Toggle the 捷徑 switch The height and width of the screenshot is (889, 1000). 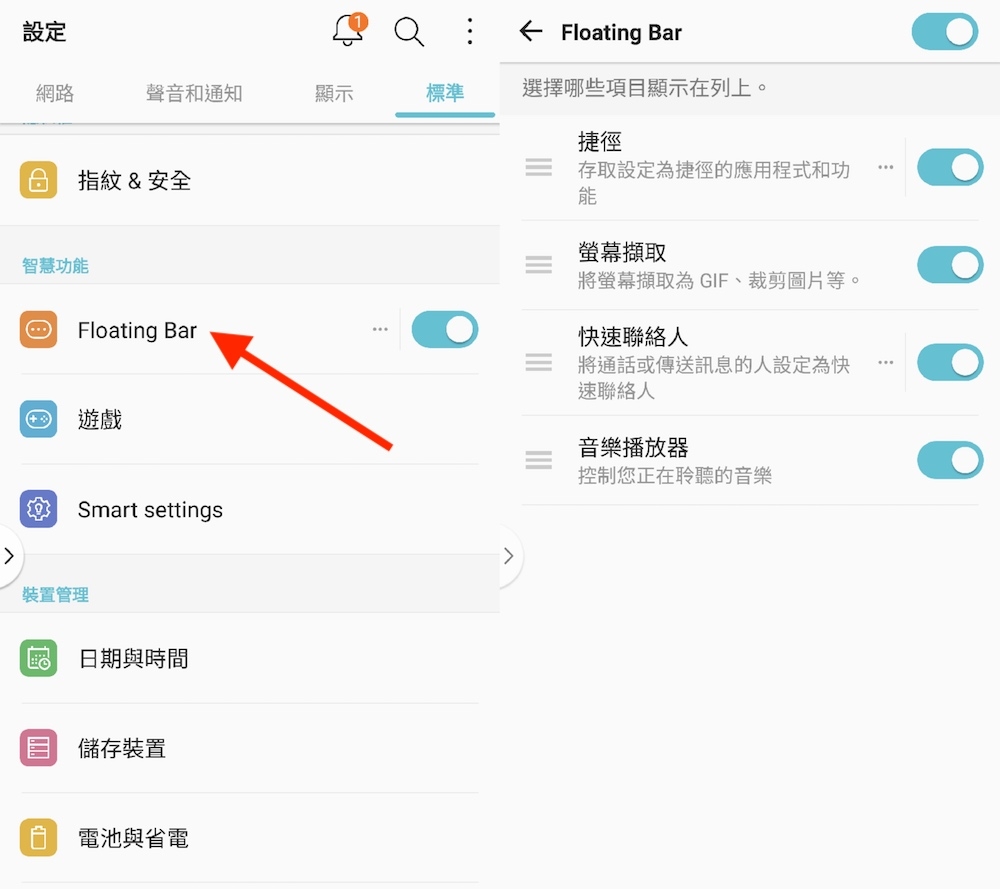point(950,167)
